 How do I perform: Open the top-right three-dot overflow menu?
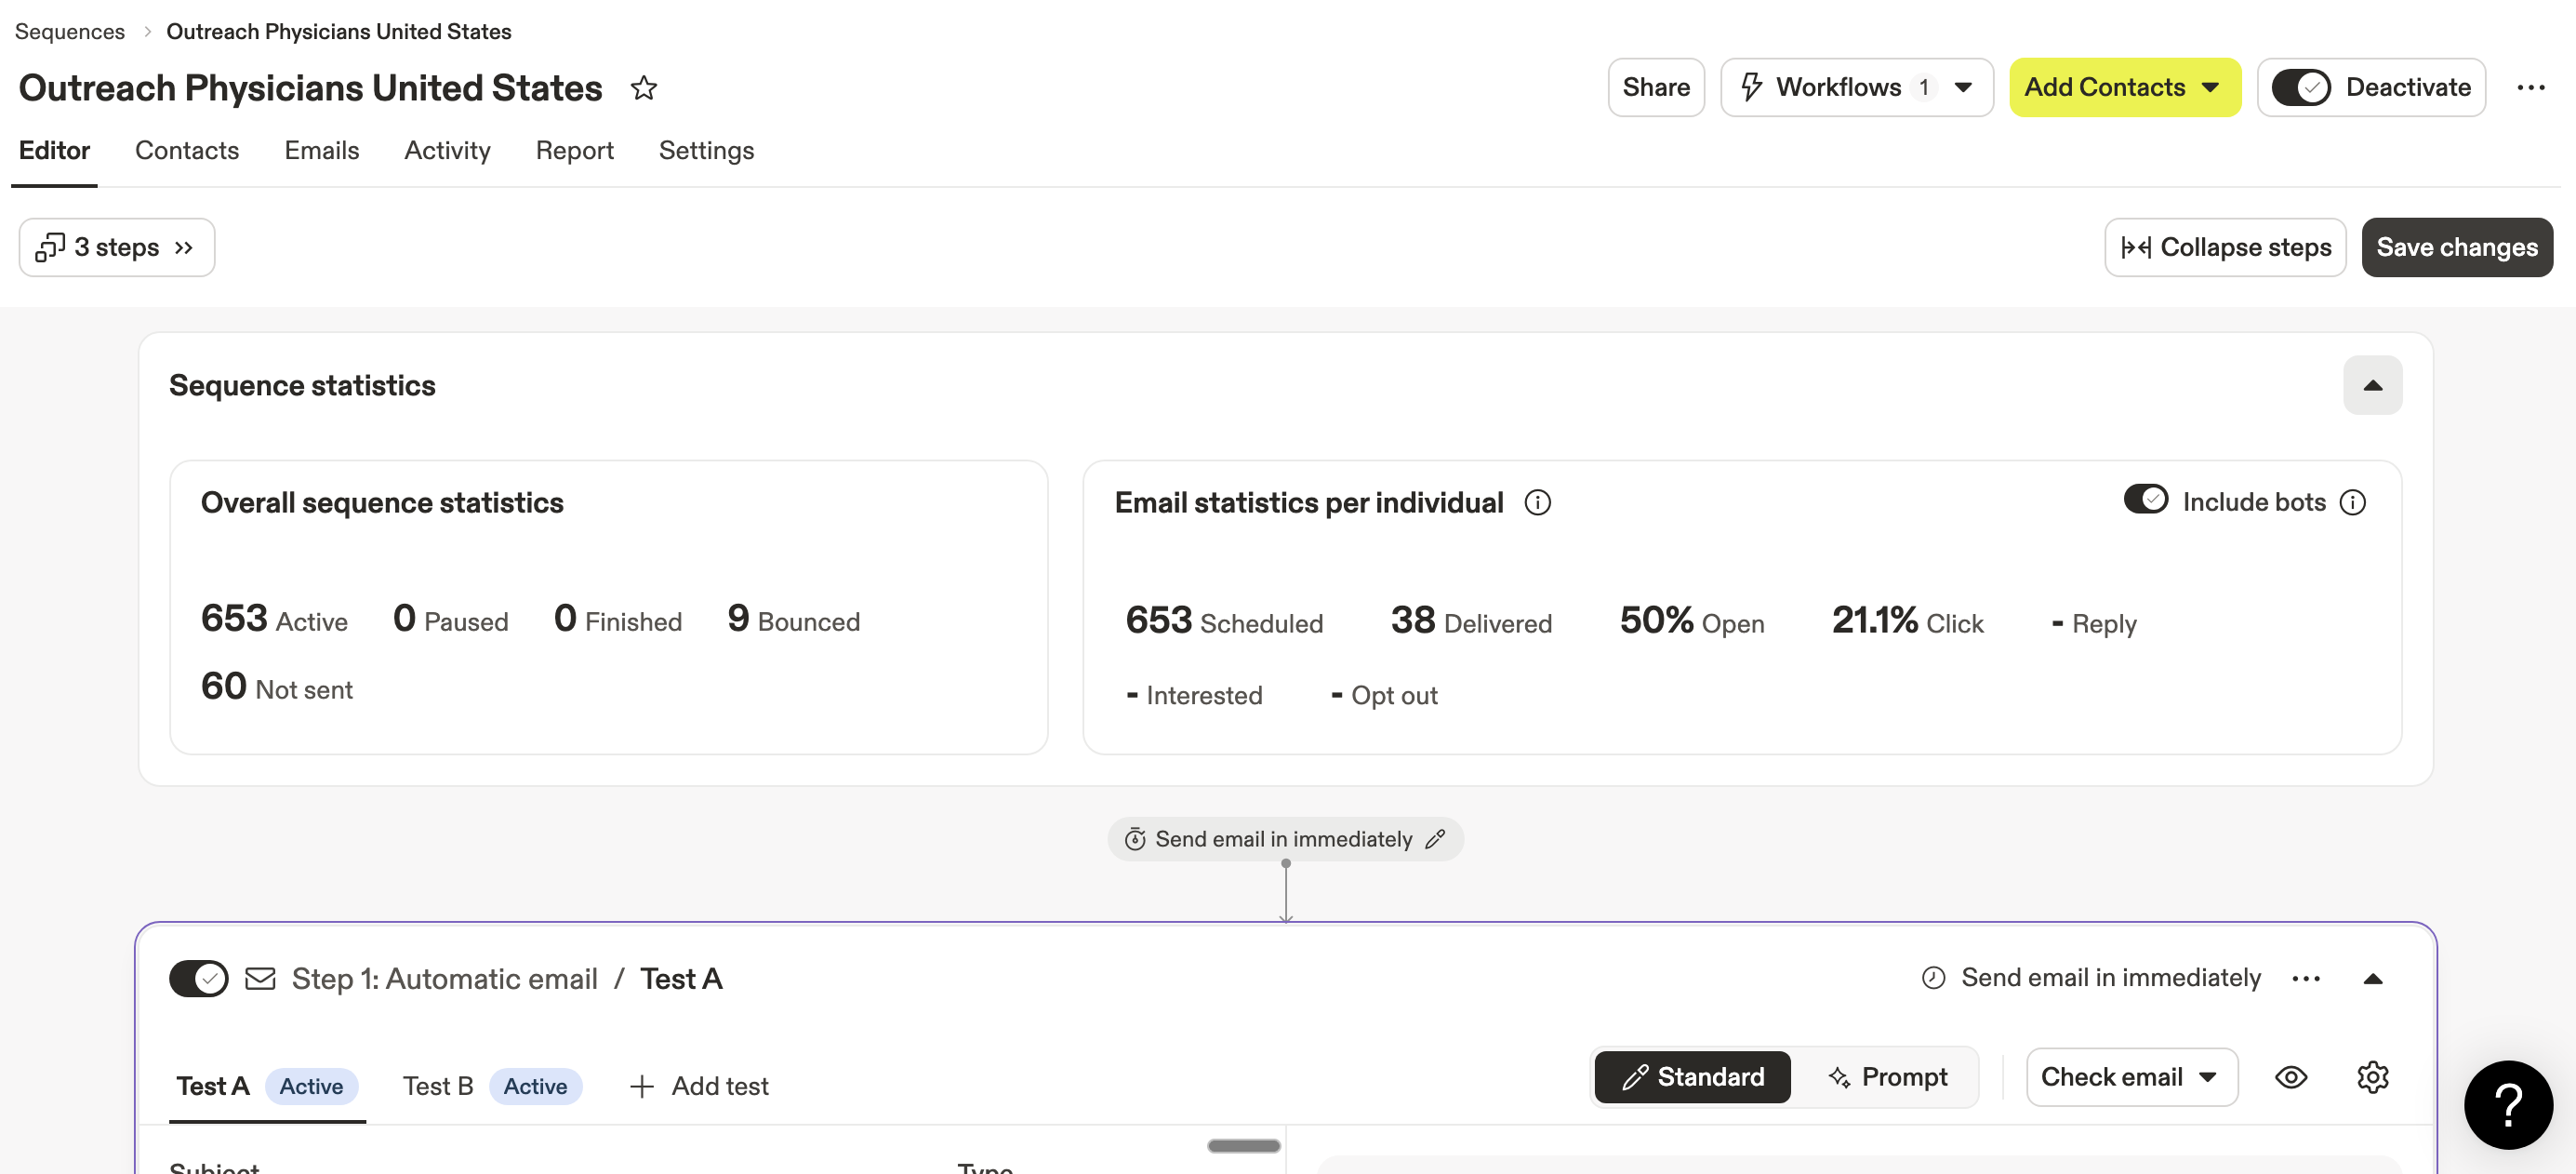(x=2530, y=87)
